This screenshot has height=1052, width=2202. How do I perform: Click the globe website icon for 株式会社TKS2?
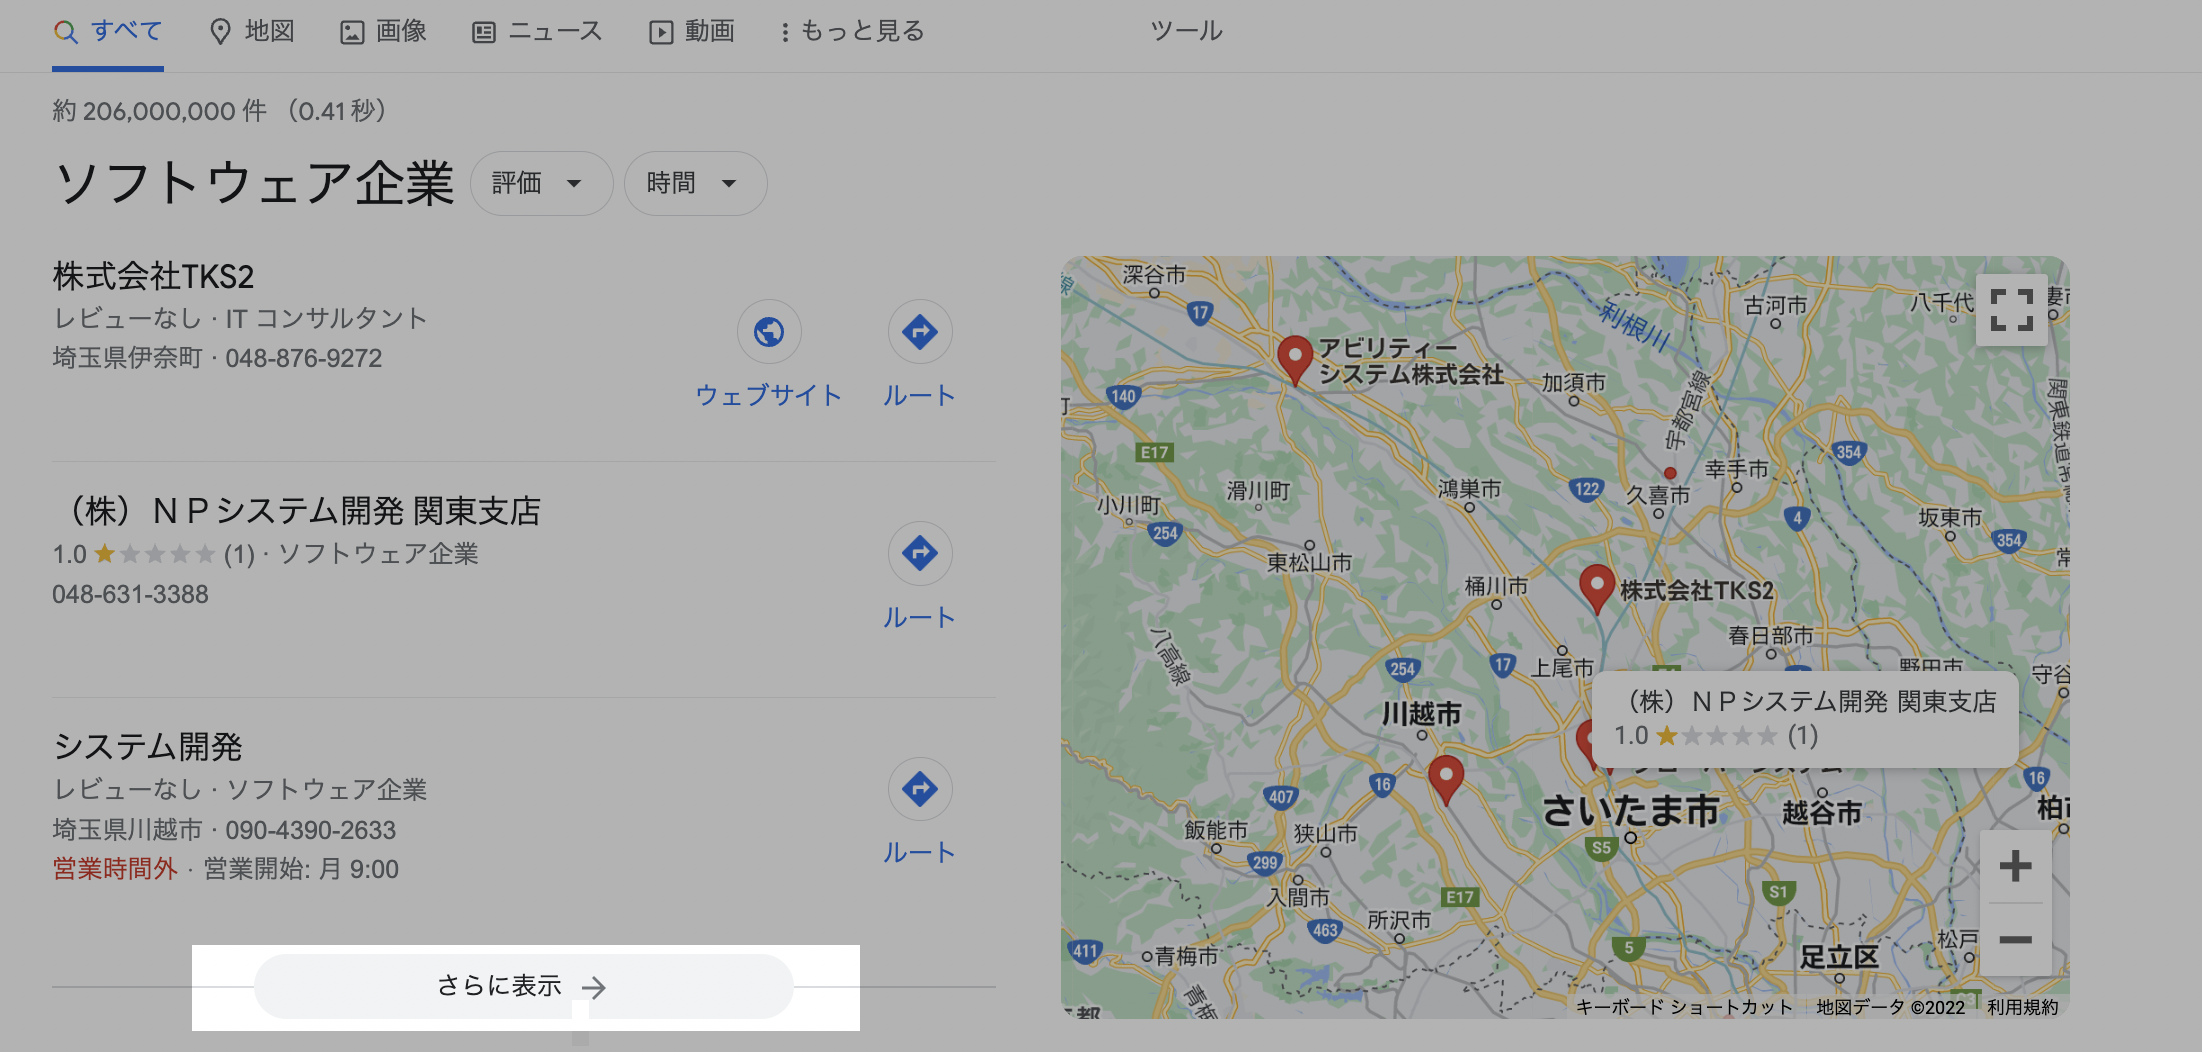click(769, 331)
